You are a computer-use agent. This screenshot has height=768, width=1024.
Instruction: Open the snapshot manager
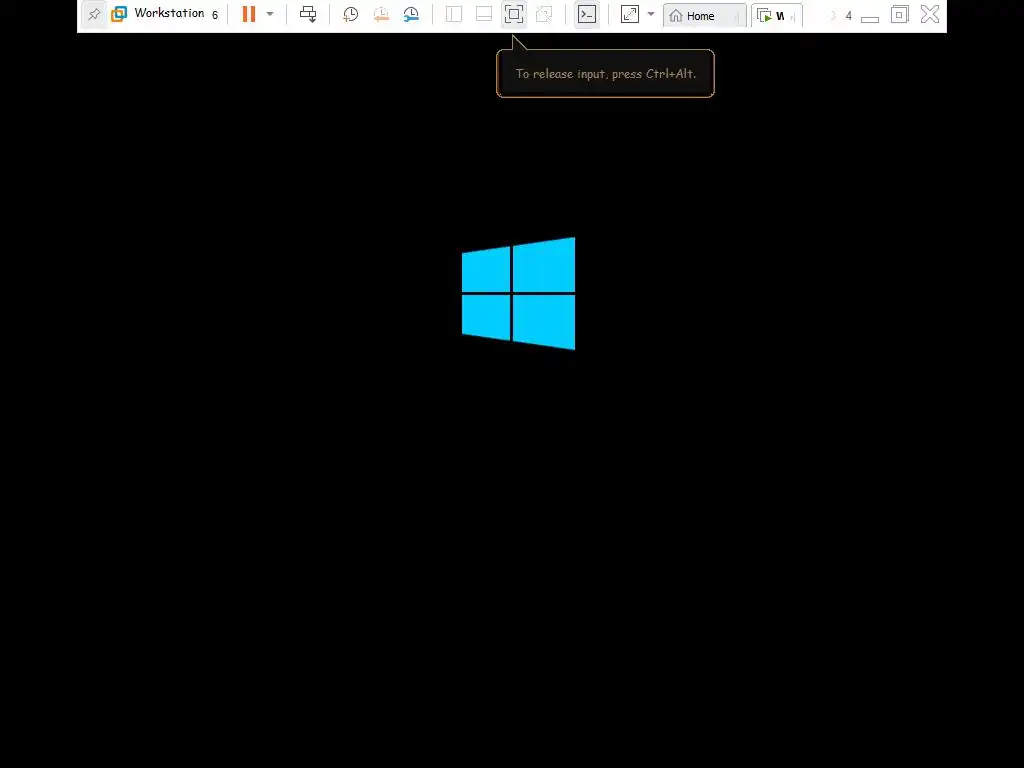[x=411, y=14]
